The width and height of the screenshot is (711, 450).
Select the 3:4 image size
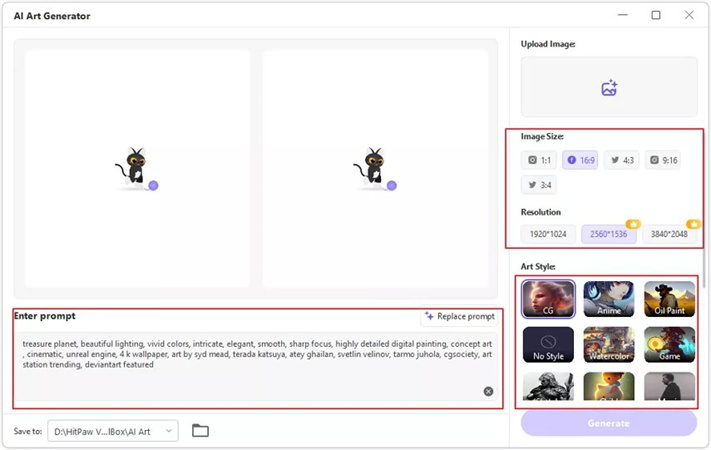coord(539,185)
